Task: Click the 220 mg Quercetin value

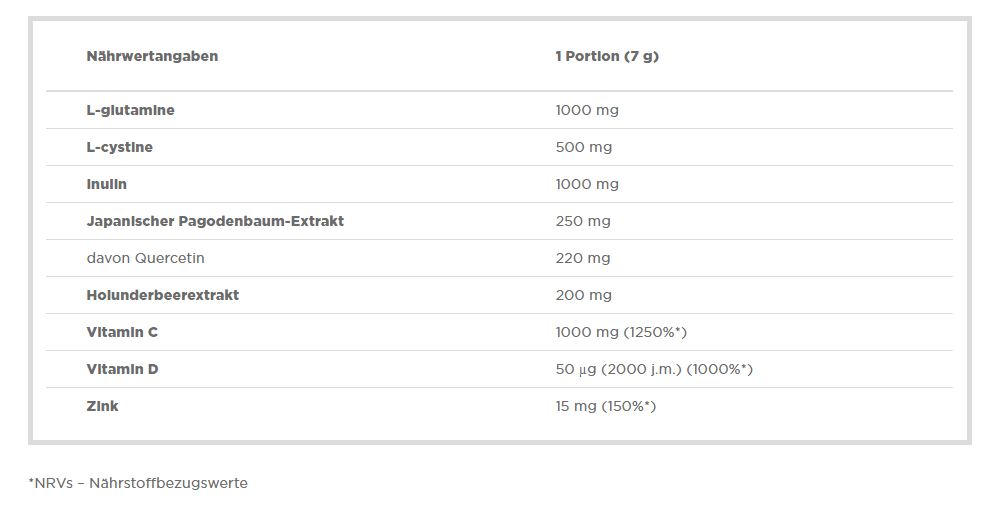Action: click(583, 259)
